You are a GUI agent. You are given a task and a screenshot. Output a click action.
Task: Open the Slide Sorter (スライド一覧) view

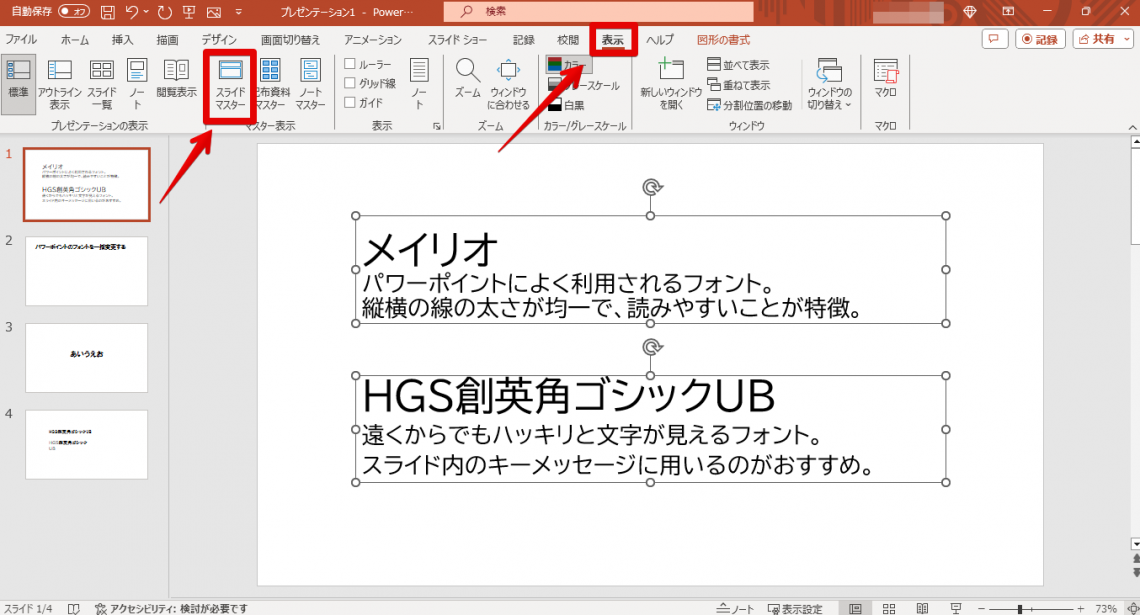click(x=102, y=84)
